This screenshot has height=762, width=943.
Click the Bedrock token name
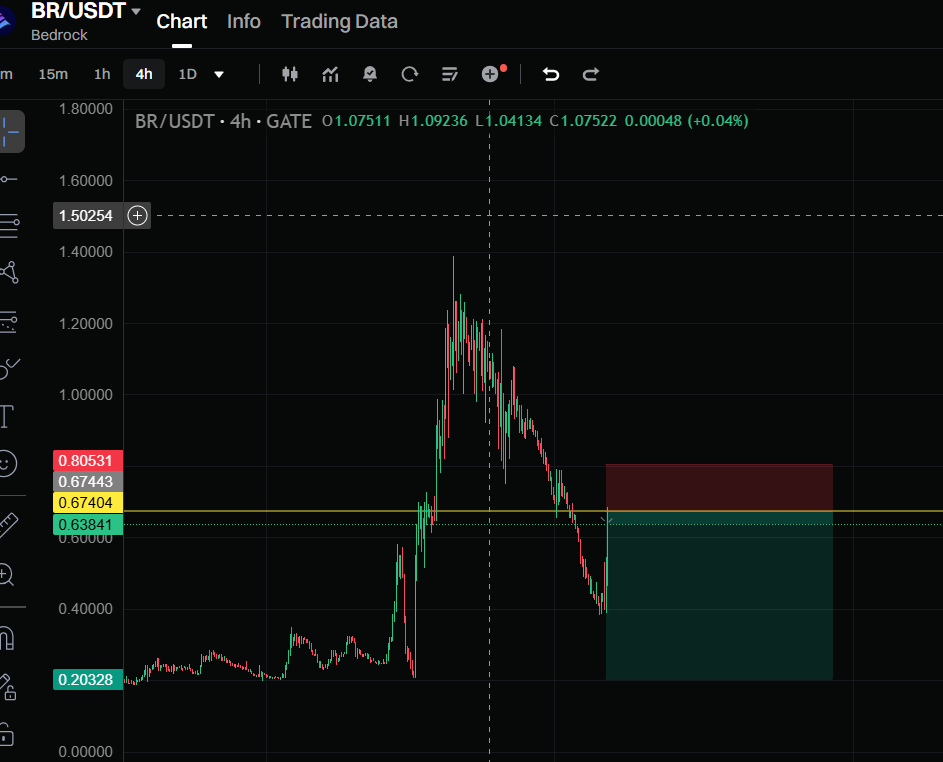click(x=59, y=35)
